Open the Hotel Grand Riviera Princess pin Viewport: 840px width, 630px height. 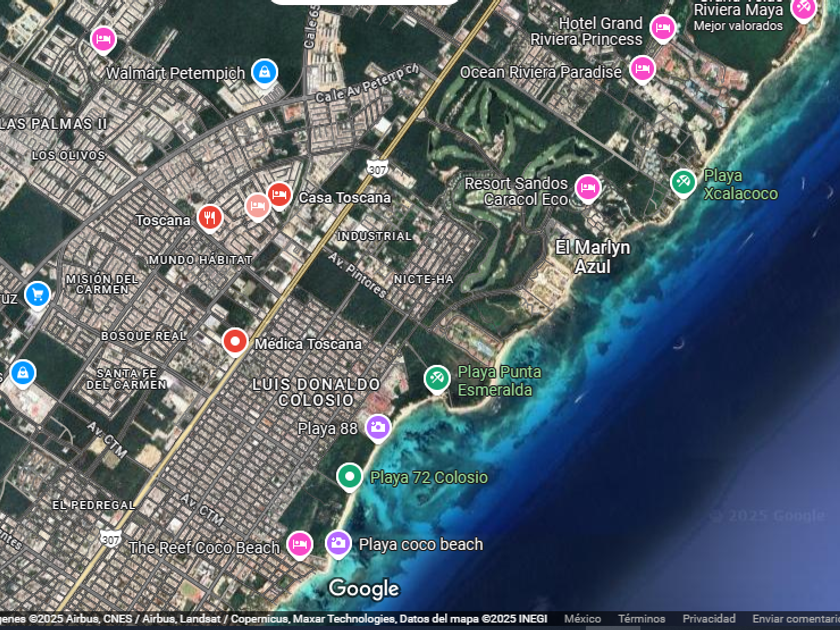click(x=663, y=27)
